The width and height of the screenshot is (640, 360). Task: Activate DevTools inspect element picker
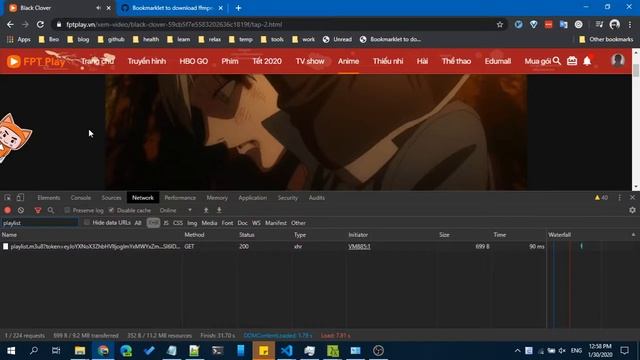(x=7, y=198)
